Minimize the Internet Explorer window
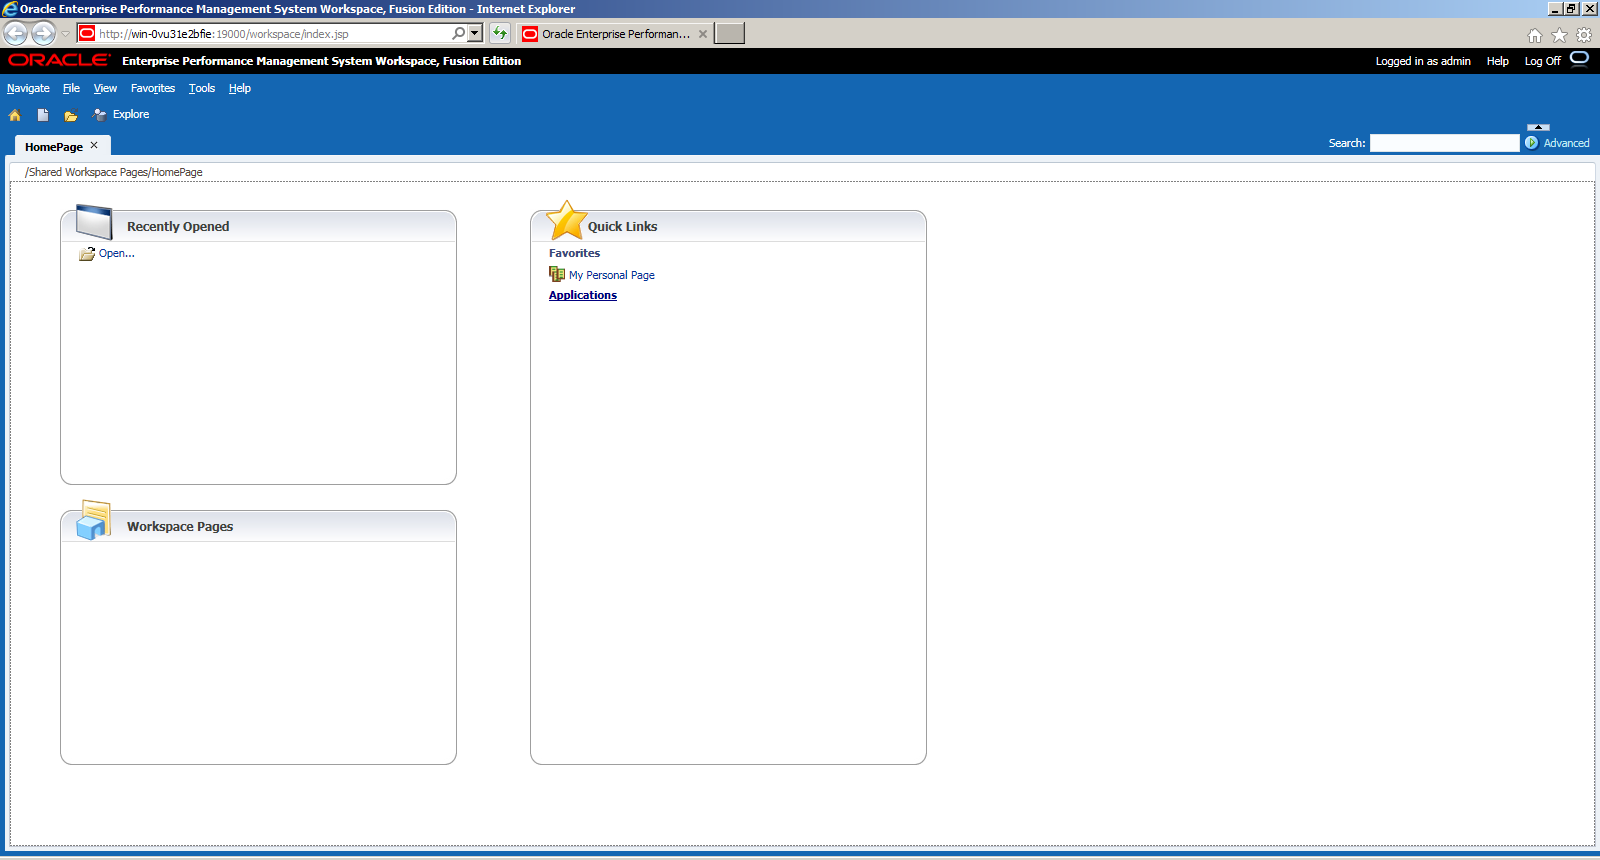This screenshot has height=860, width=1600. point(1555,9)
